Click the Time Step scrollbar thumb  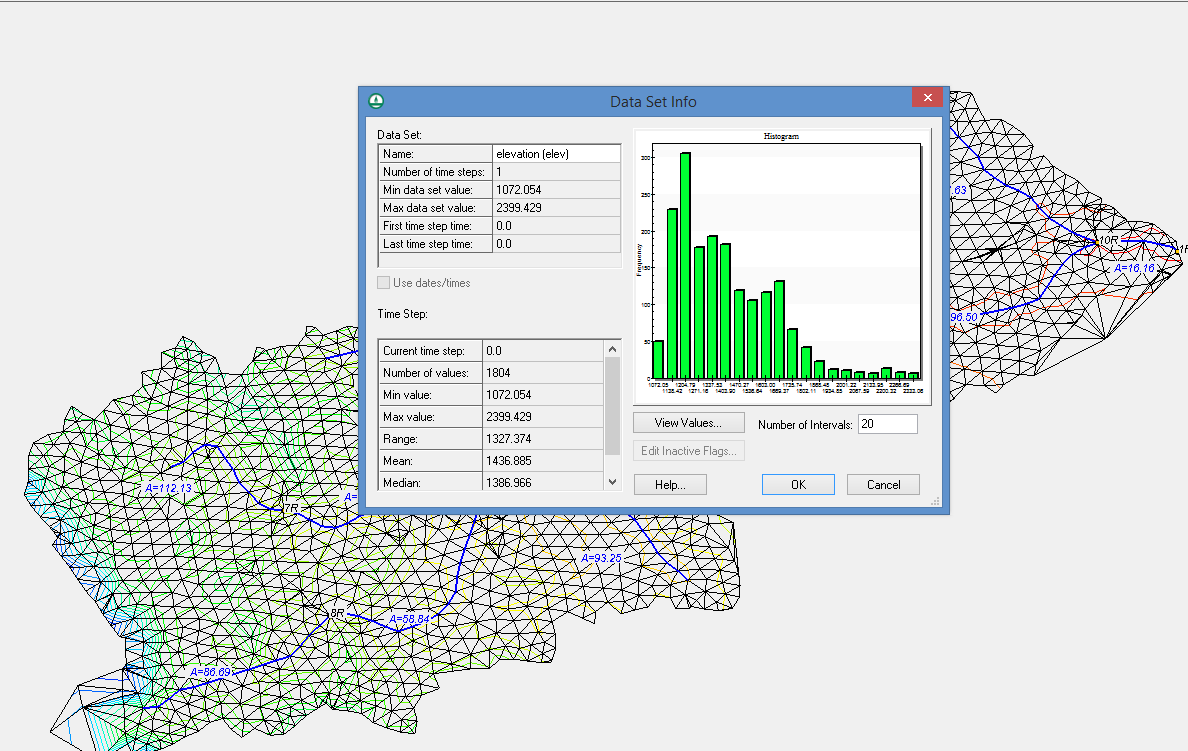pyautogui.click(x=613, y=405)
